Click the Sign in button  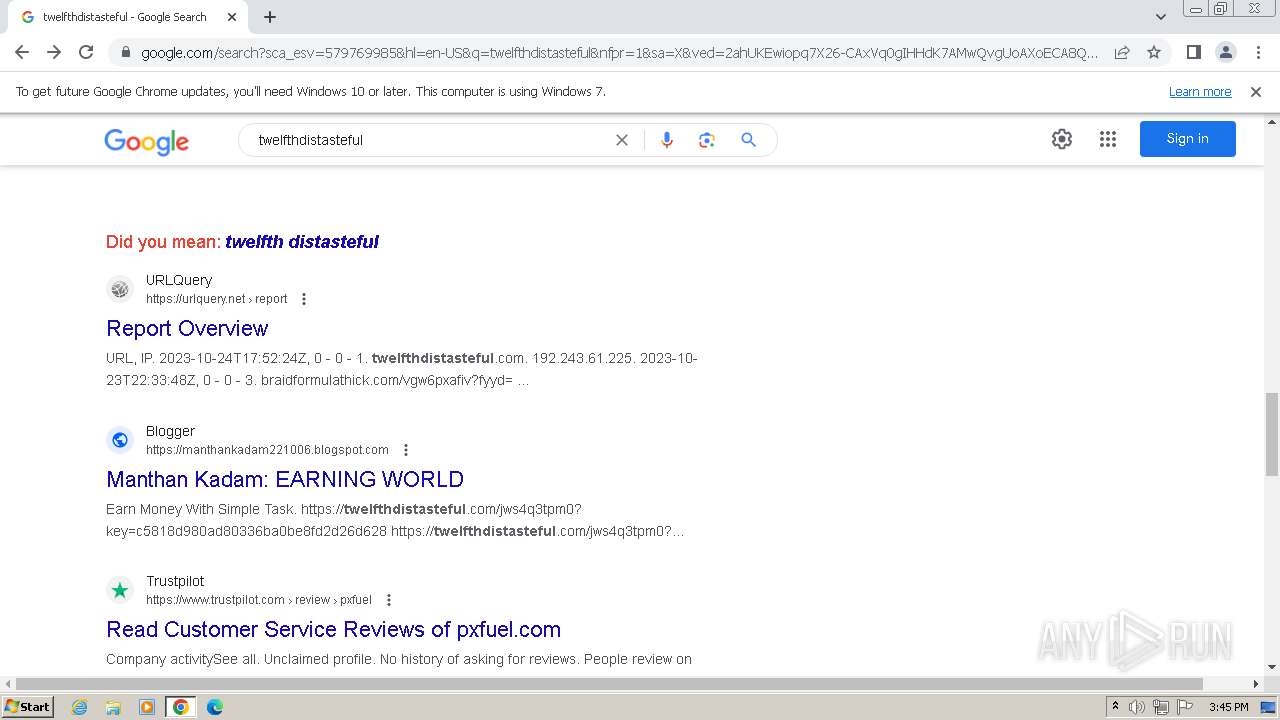tap(1188, 139)
